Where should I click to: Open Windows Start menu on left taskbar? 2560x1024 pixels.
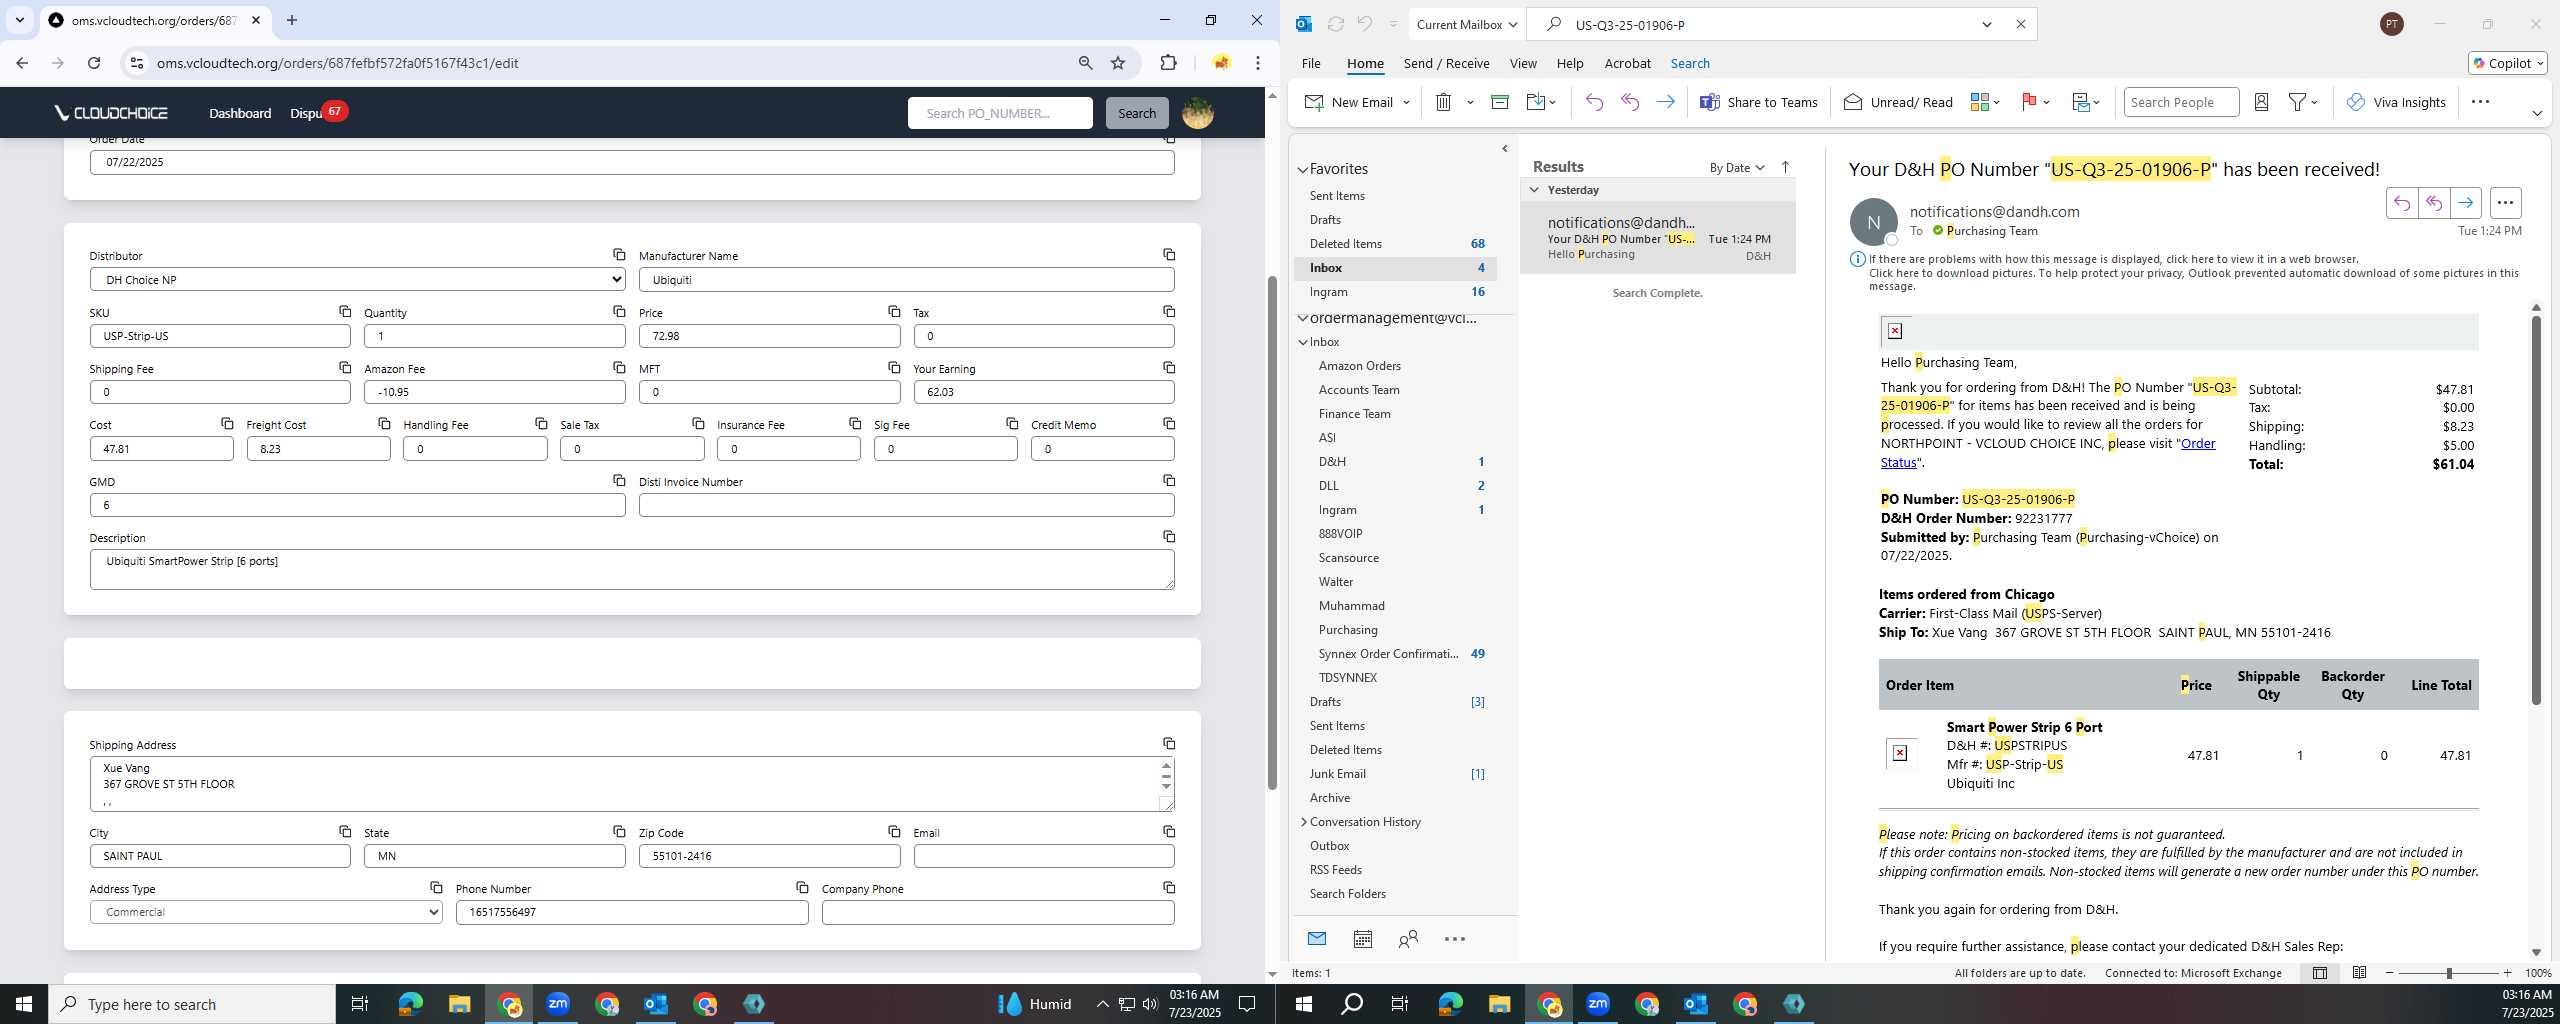tap(24, 1004)
